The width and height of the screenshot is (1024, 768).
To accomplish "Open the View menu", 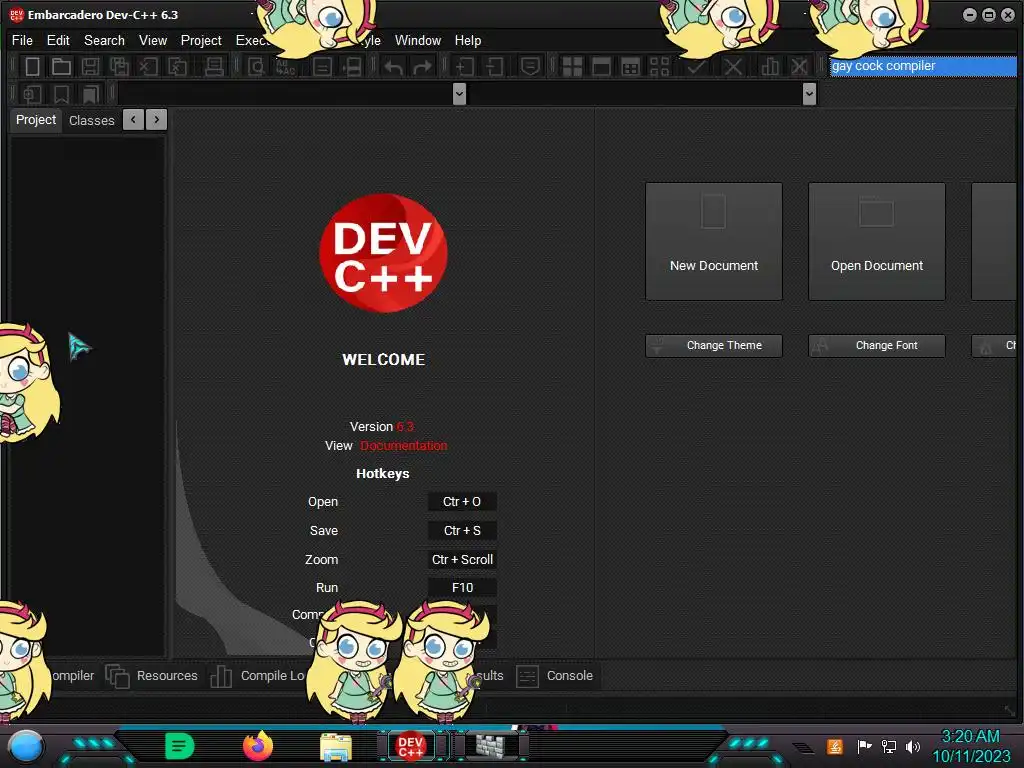I will tap(153, 40).
